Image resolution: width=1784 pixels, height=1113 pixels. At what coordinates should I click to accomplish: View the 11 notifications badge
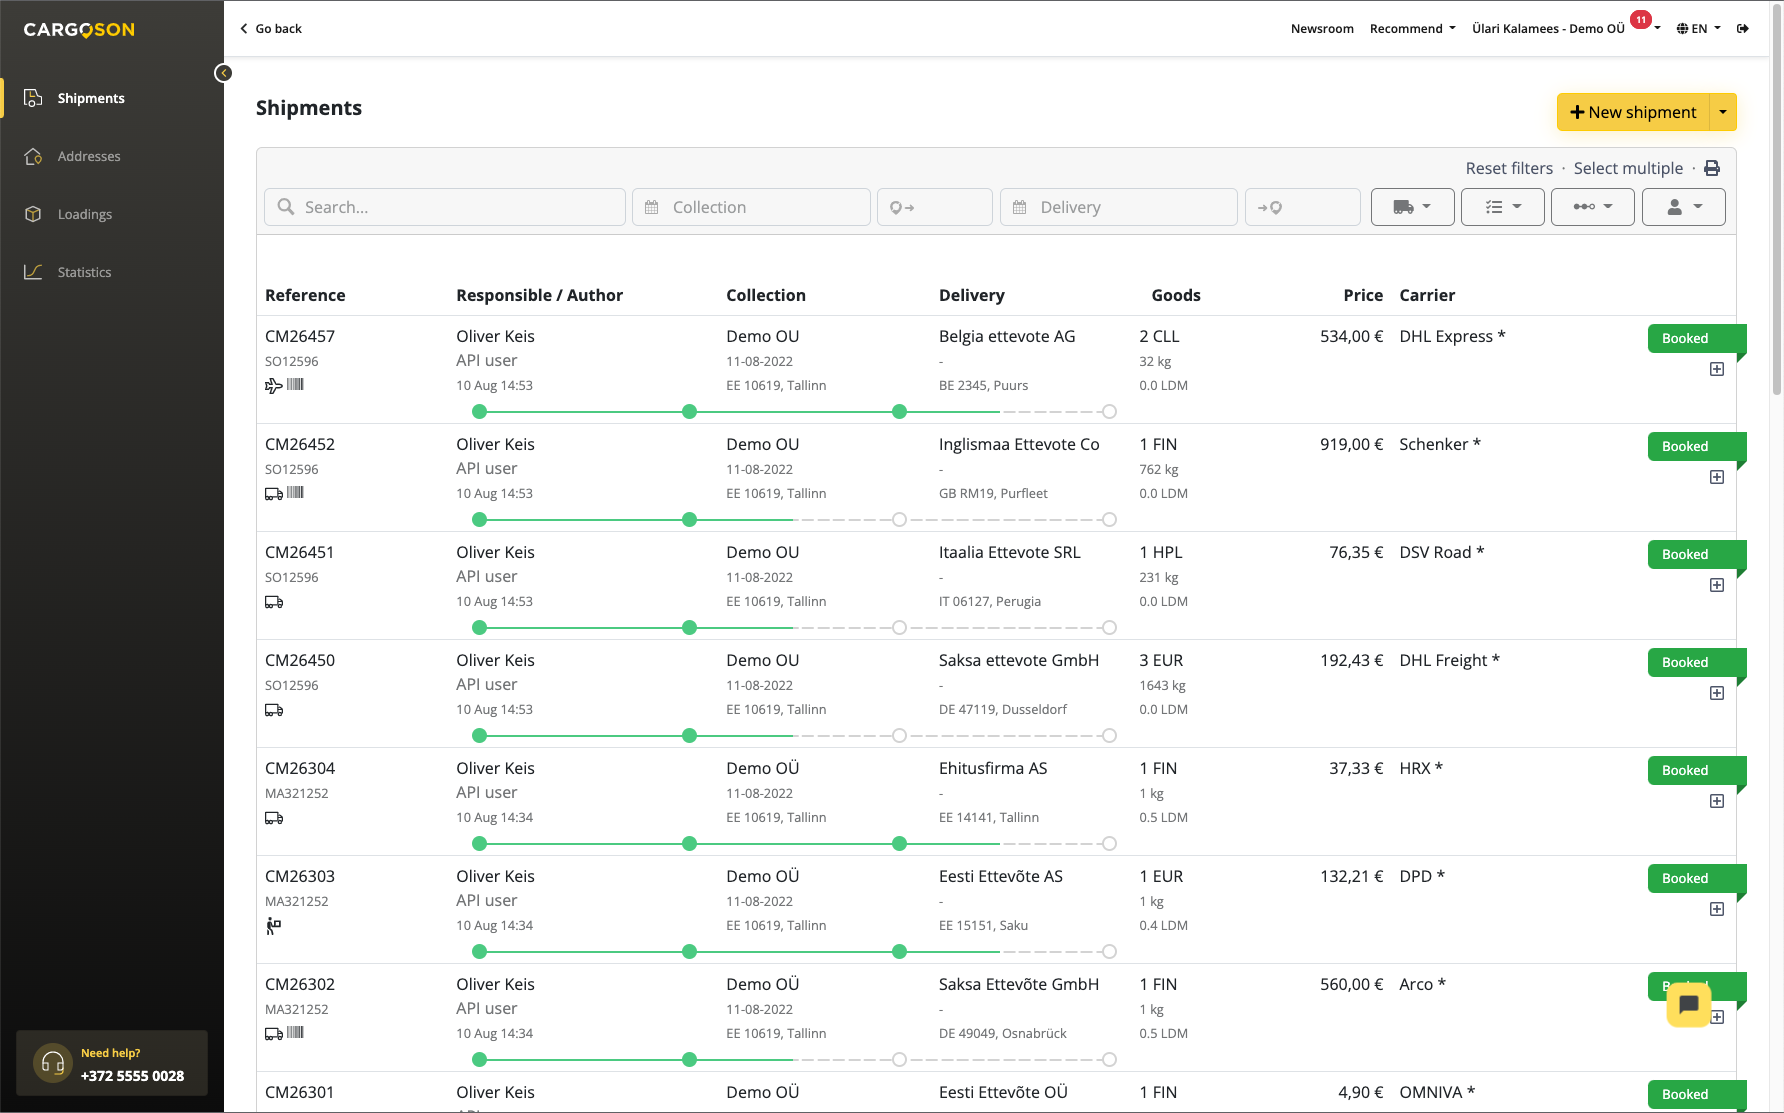tap(1641, 19)
